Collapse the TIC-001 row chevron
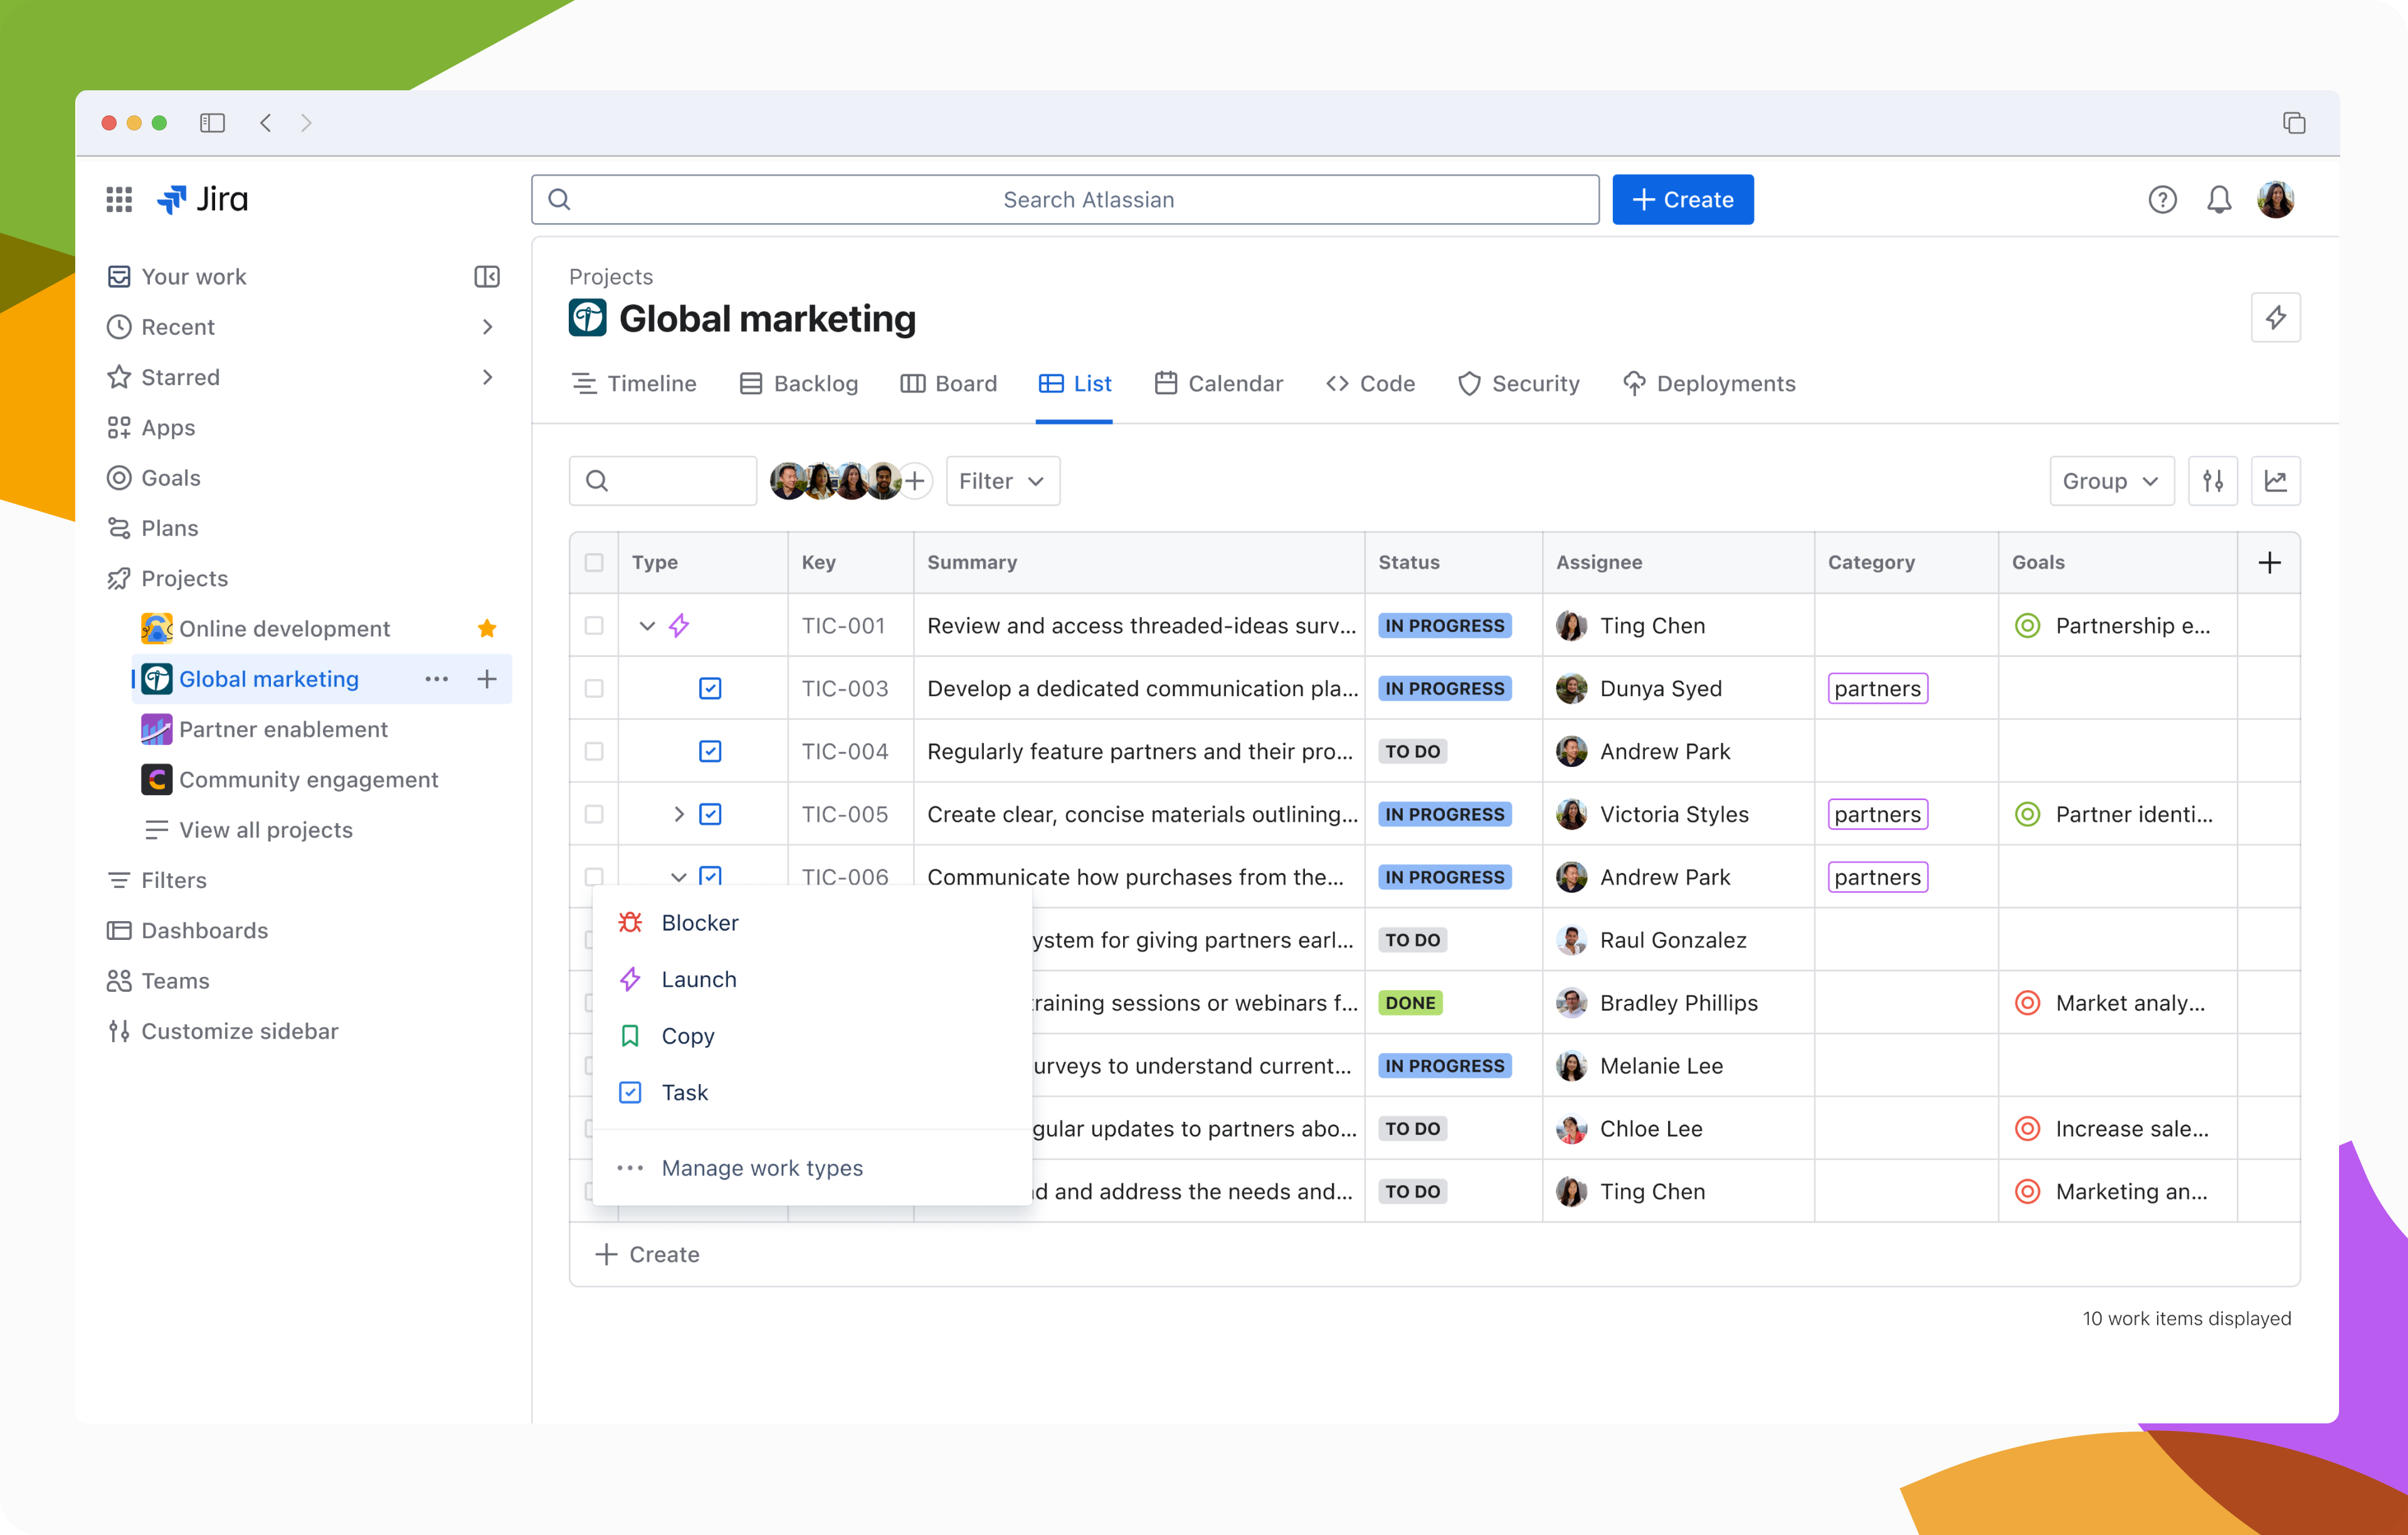 [x=646, y=625]
